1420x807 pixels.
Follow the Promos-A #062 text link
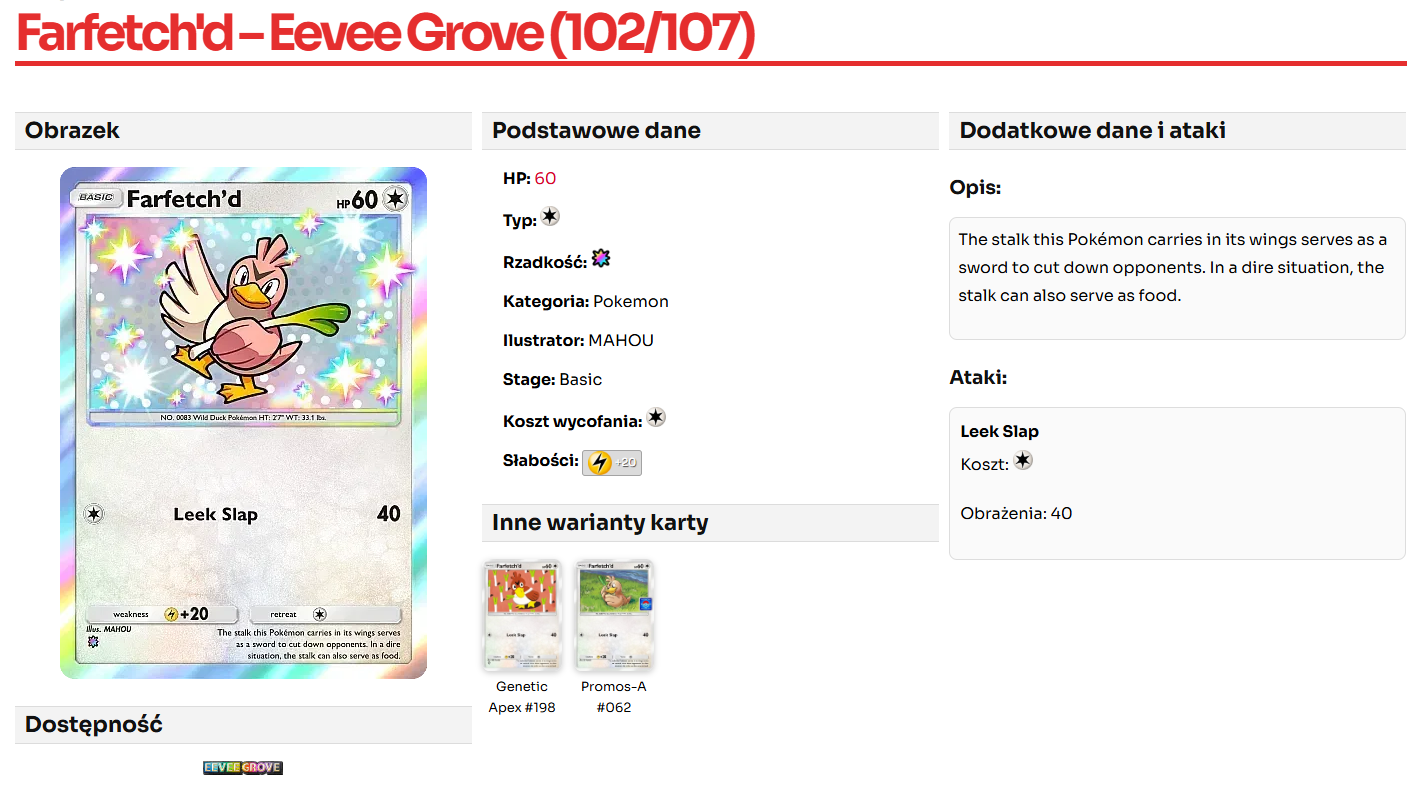(613, 697)
